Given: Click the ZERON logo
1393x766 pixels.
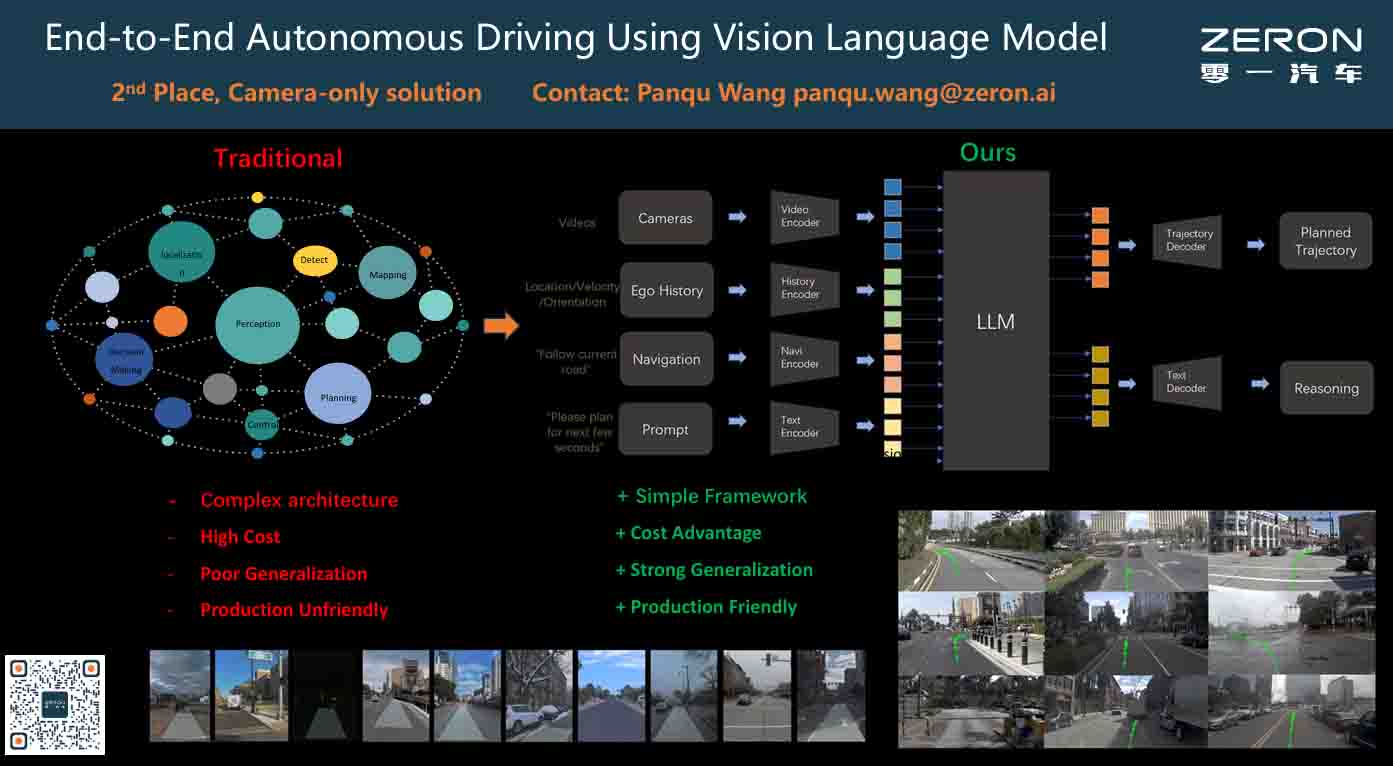Looking at the screenshot, I should coord(1281,54).
